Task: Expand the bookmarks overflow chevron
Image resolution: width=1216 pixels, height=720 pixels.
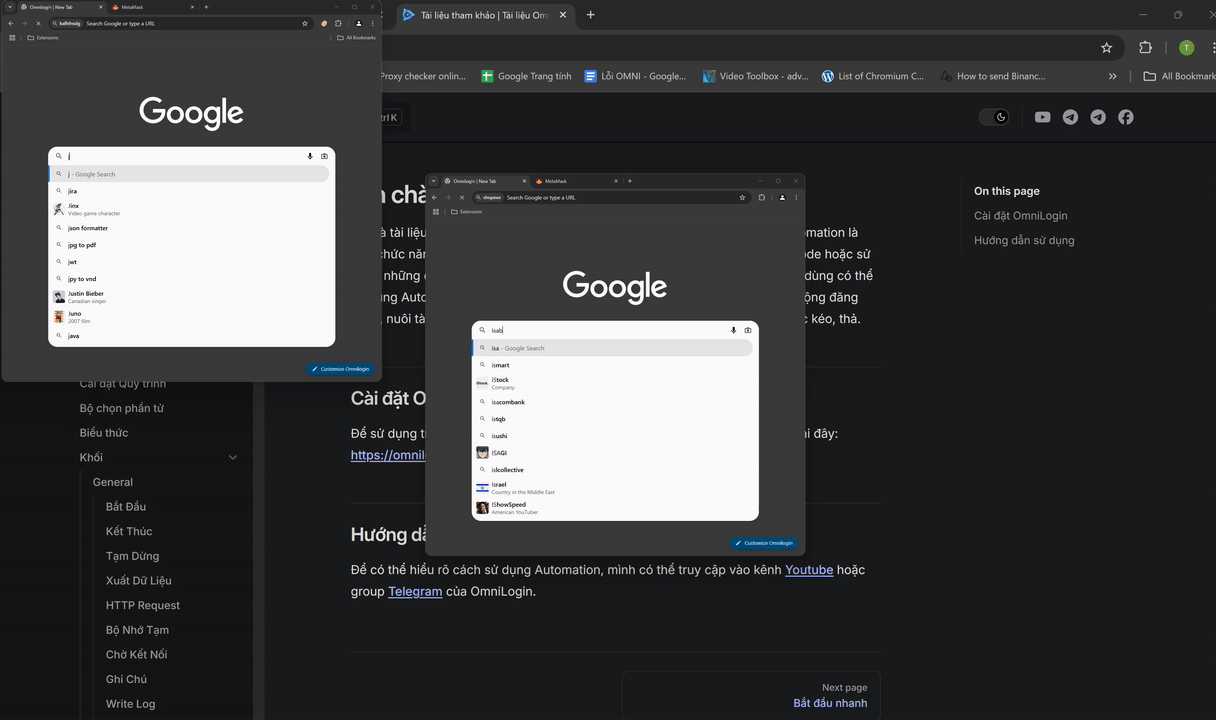Action: [1112, 76]
